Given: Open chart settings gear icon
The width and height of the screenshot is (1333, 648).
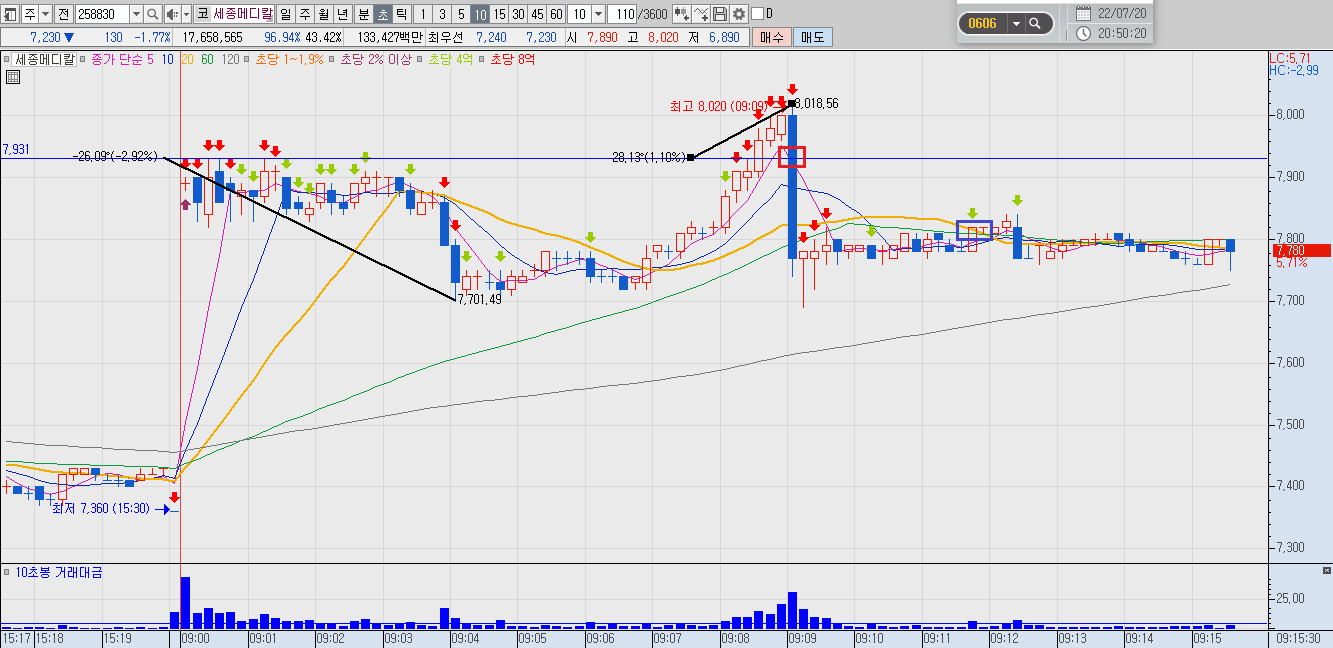Looking at the screenshot, I should (739, 14).
